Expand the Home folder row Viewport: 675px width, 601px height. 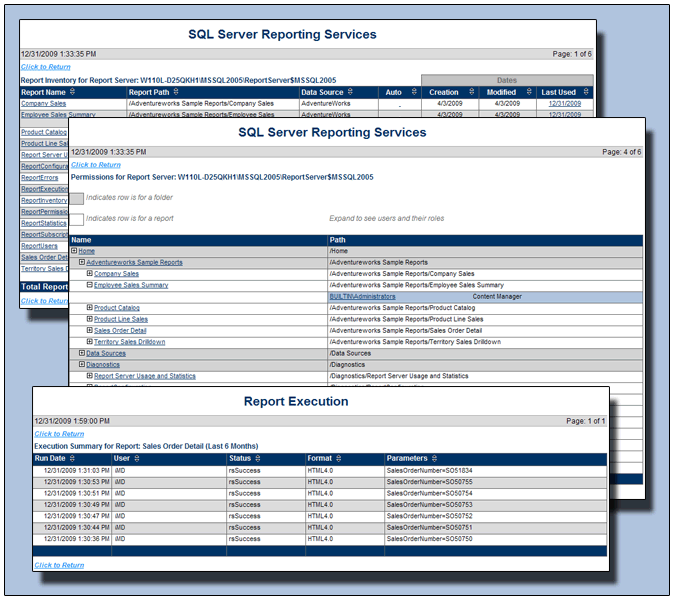pyautogui.click(x=74, y=251)
